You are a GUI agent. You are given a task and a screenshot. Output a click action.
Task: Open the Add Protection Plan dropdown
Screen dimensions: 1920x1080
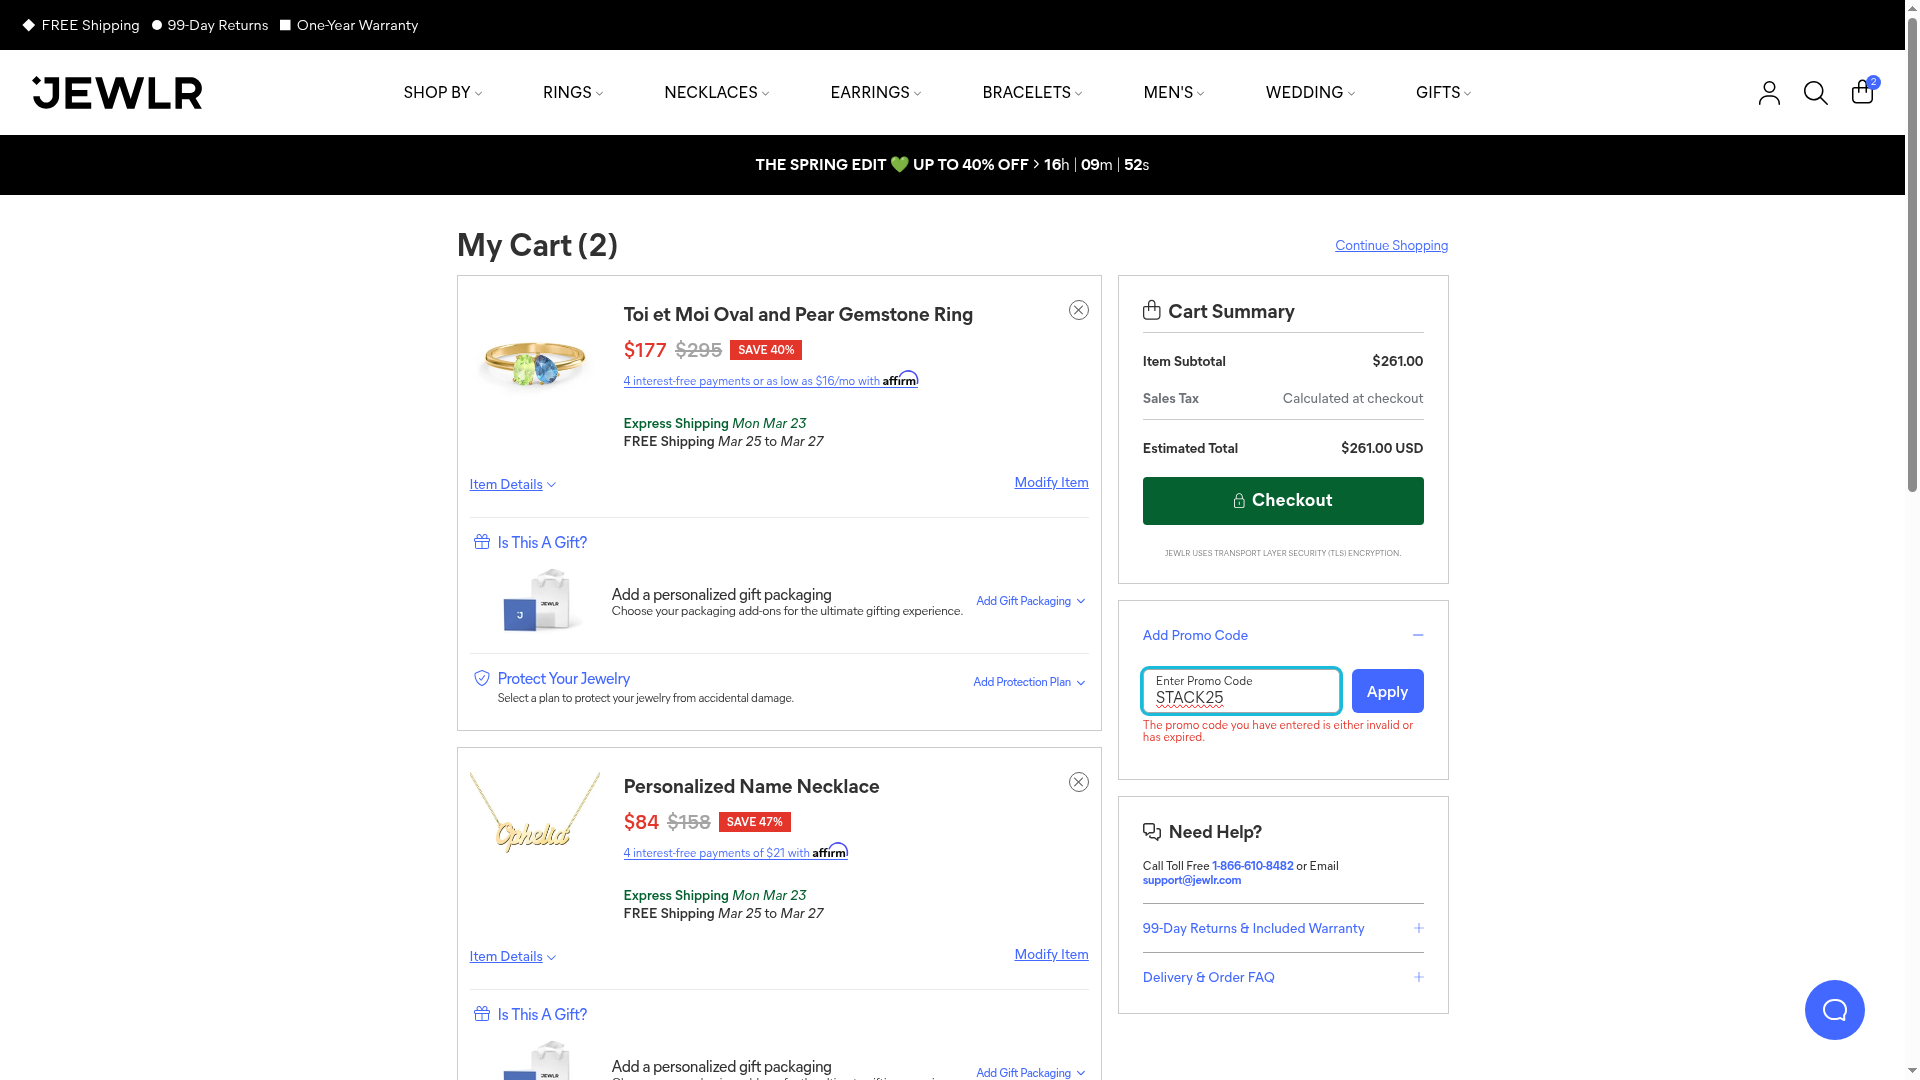click(1028, 682)
